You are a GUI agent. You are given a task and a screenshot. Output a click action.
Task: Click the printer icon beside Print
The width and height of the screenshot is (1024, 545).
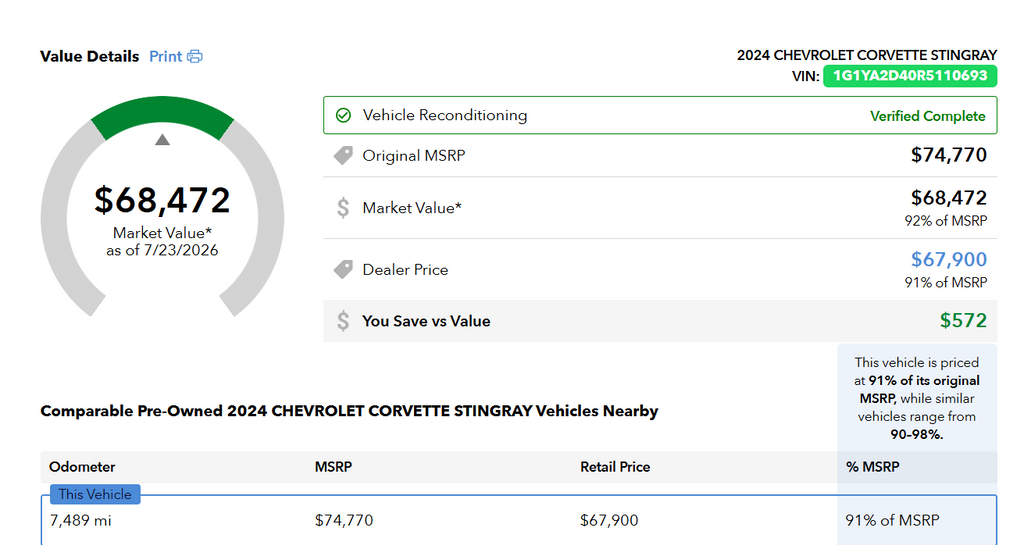pyautogui.click(x=195, y=57)
